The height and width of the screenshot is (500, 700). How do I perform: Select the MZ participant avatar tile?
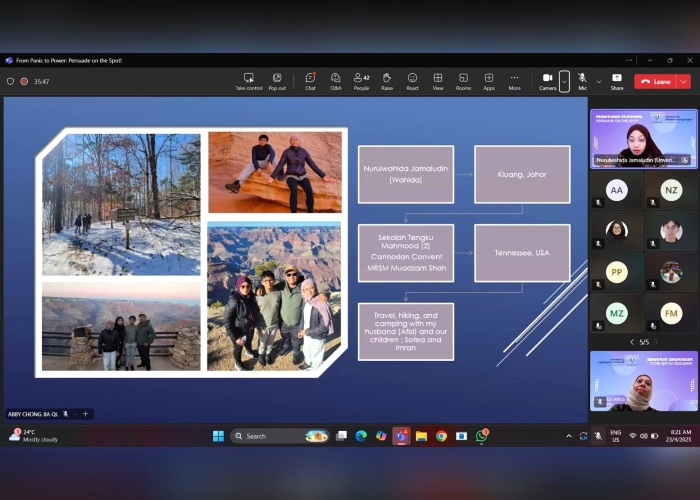coord(617,313)
